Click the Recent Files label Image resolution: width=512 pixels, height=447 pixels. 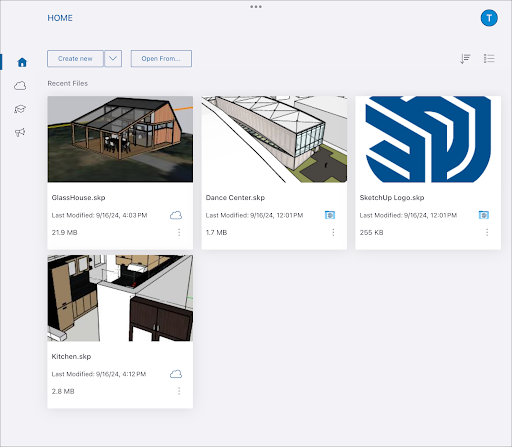(68, 83)
